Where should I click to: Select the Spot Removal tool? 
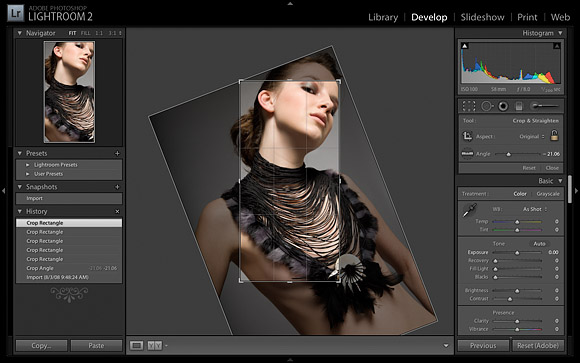click(486, 106)
